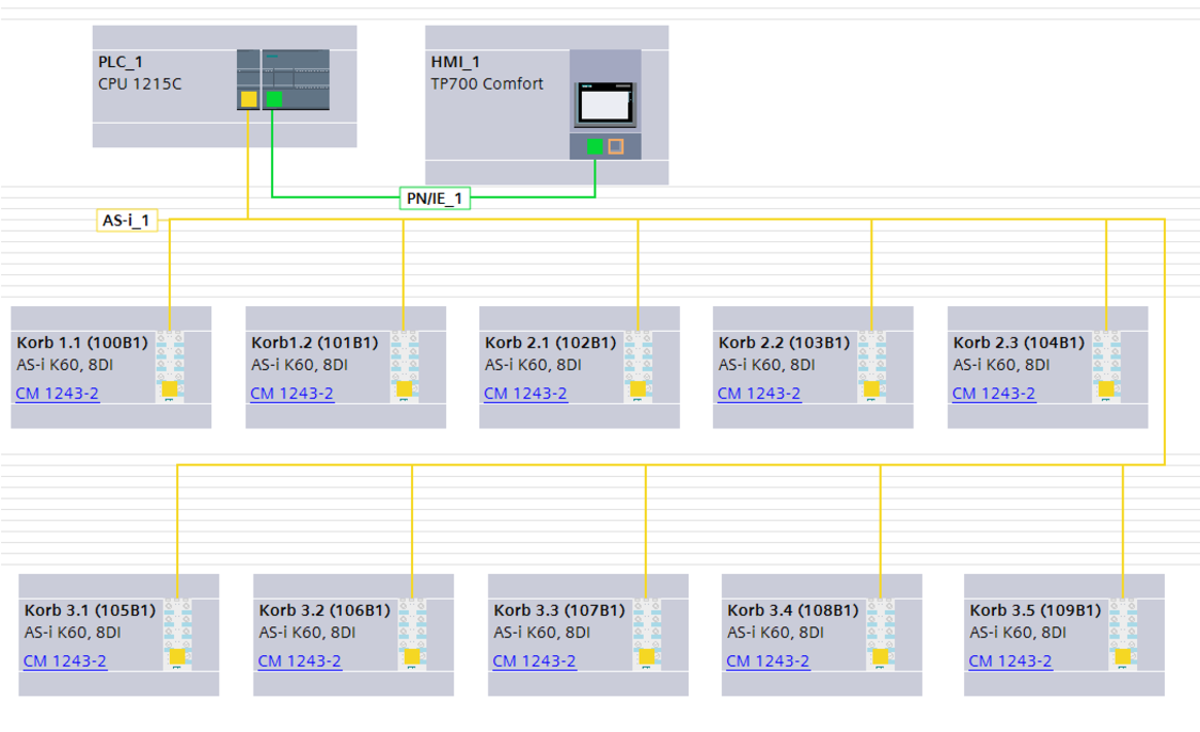Screen dimensions: 1200x732
Task: Click the yellow AS-i port on PLC_1
Action: pyautogui.click(x=248, y=98)
